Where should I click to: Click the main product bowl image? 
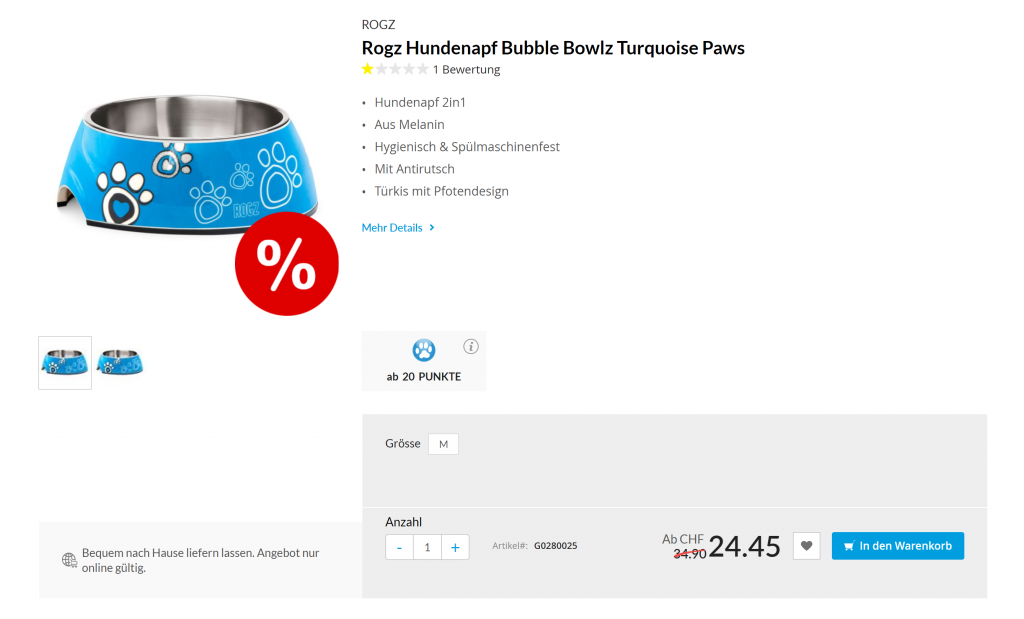[185, 165]
